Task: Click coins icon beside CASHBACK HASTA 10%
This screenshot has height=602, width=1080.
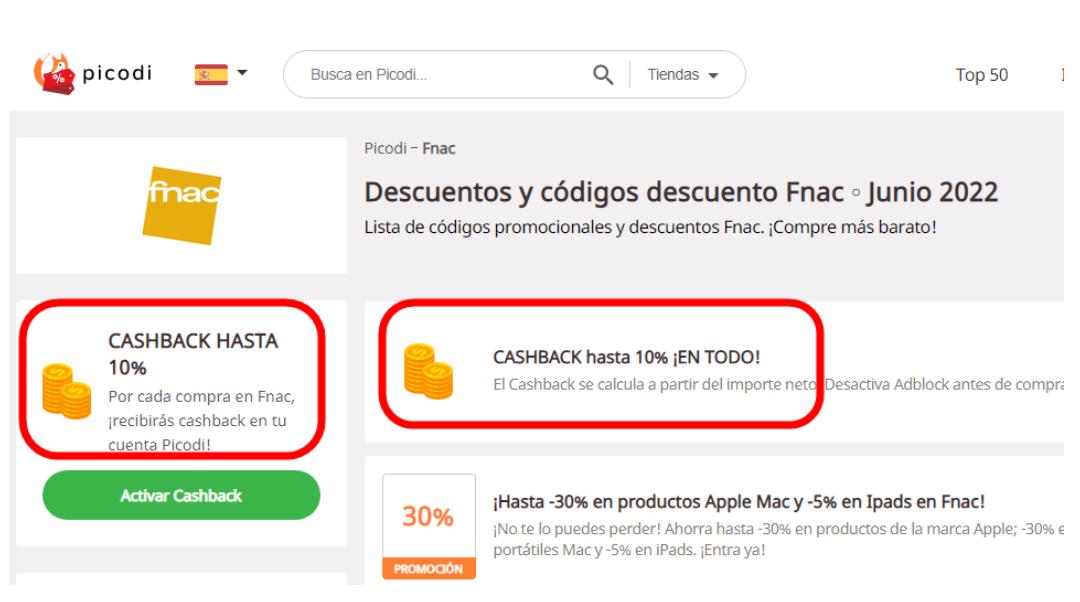Action: coord(67,391)
